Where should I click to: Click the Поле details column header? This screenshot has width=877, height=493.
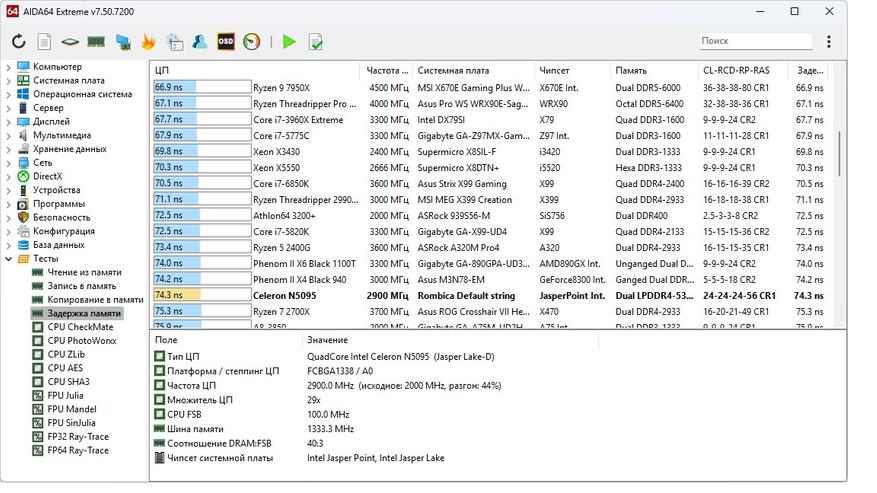[226, 340]
